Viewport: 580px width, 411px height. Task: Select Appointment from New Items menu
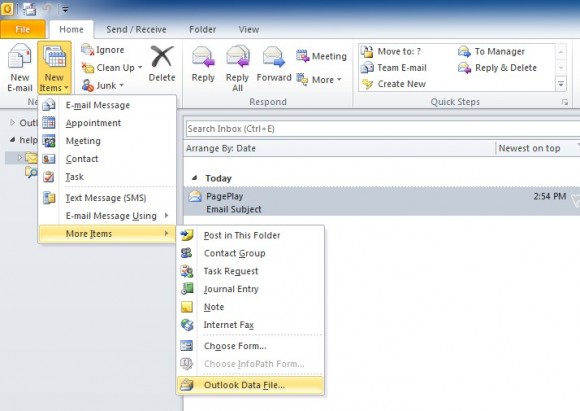tap(107, 123)
